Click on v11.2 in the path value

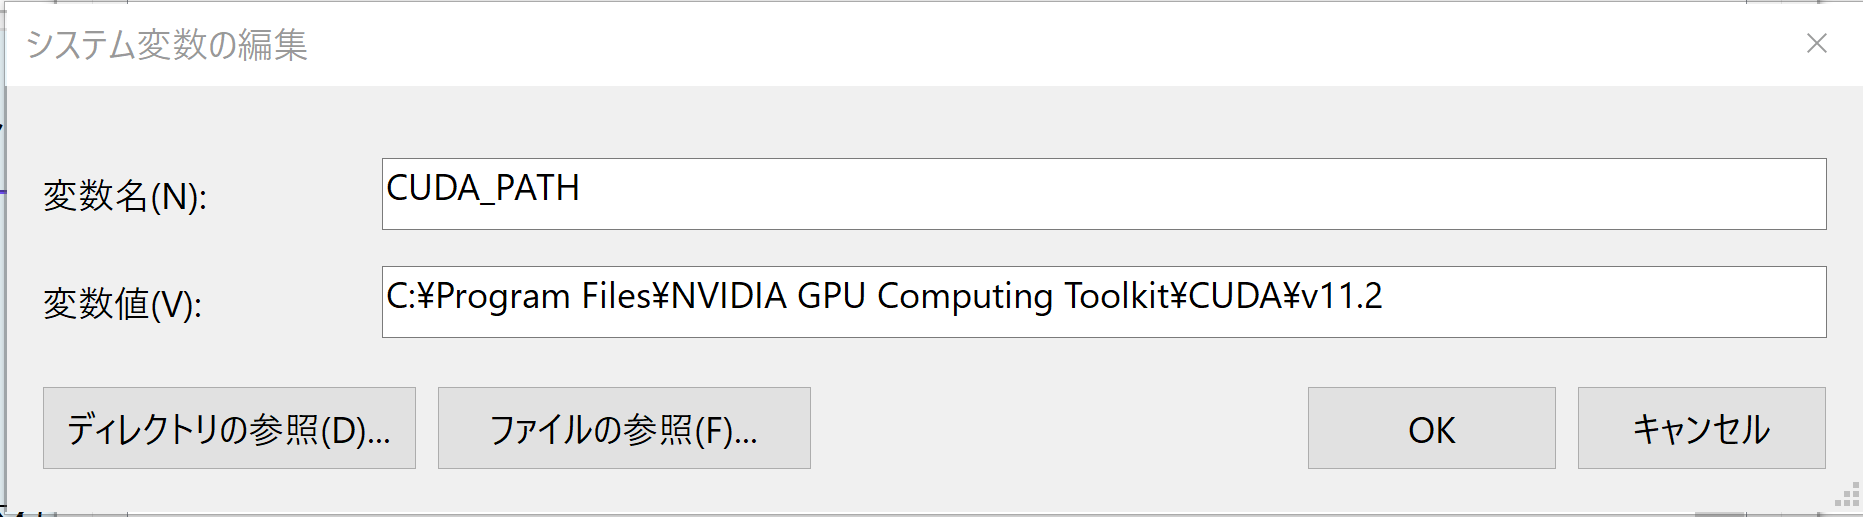pyautogui.click(x=1342, y=296)
